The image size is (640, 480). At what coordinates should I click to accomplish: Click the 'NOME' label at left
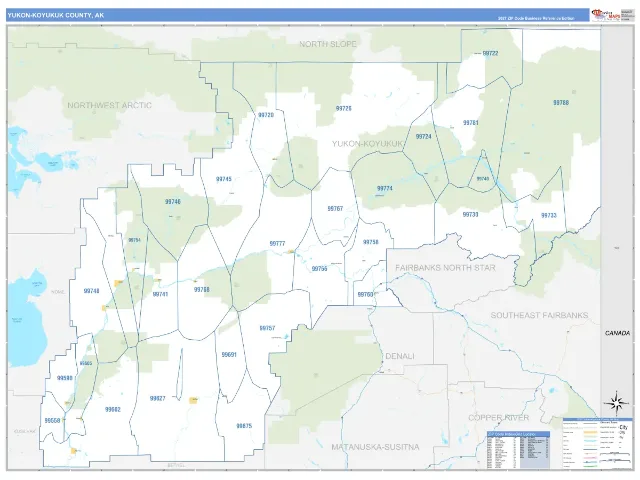58,292
